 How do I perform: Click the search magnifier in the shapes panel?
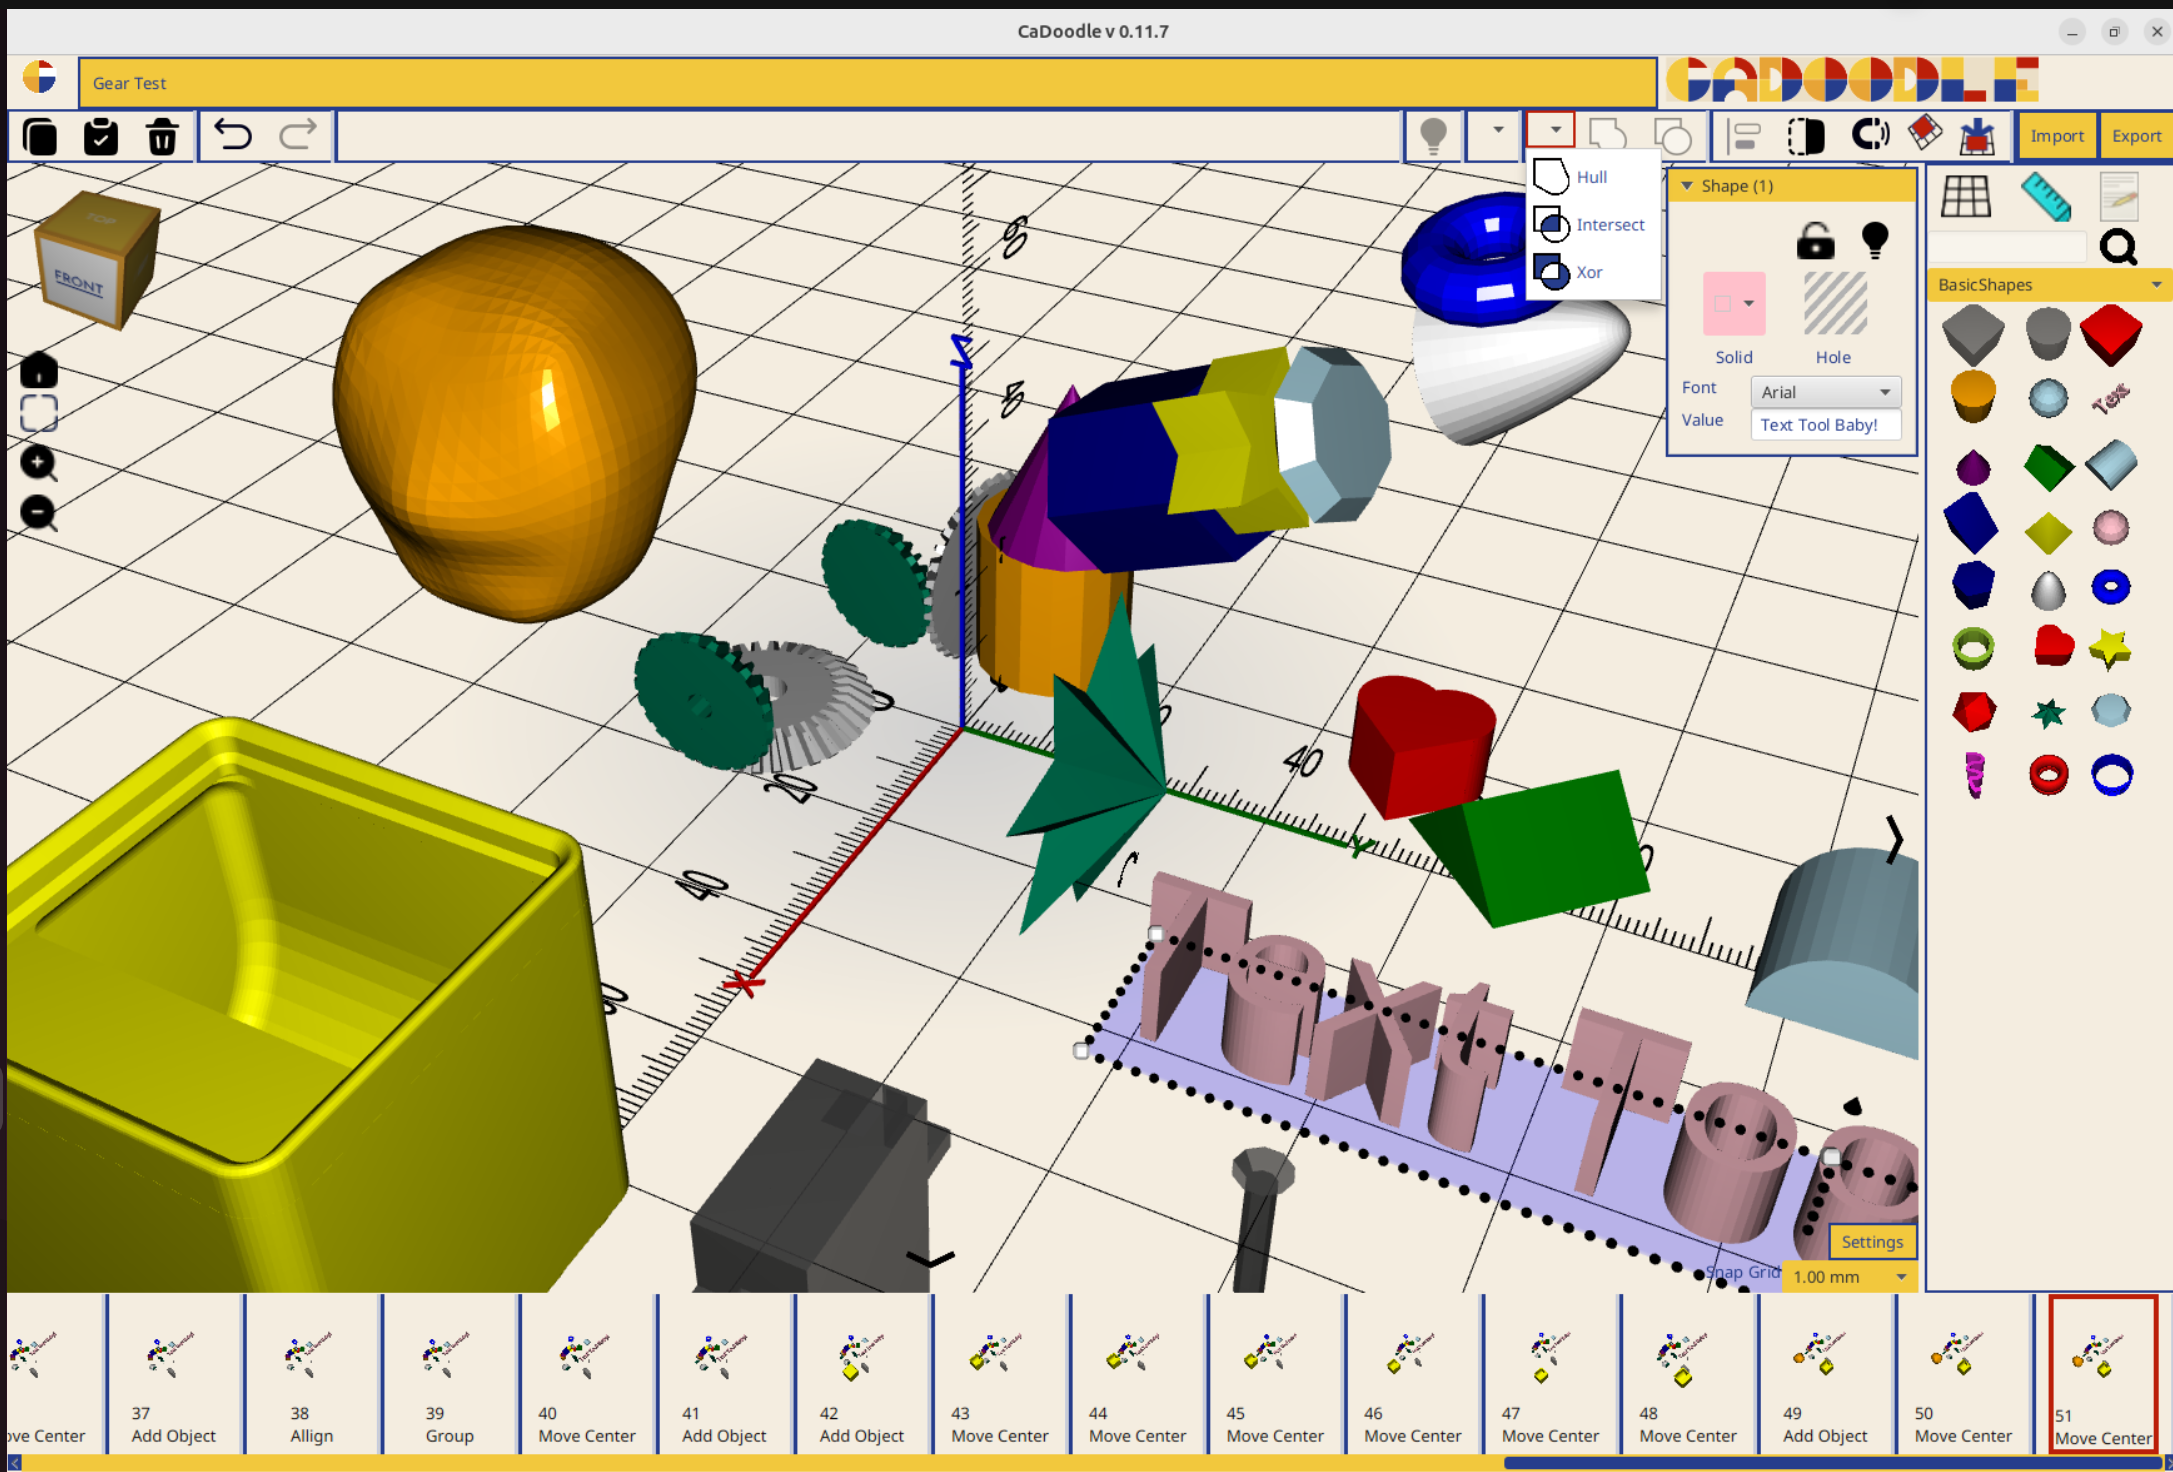pos(2119,247)
